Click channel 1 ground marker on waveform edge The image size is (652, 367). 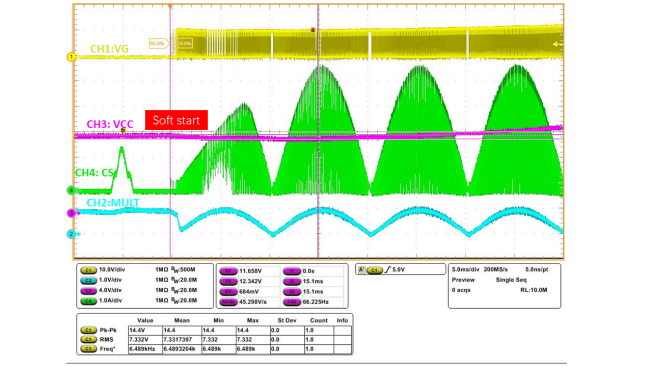tap(71, 57)
